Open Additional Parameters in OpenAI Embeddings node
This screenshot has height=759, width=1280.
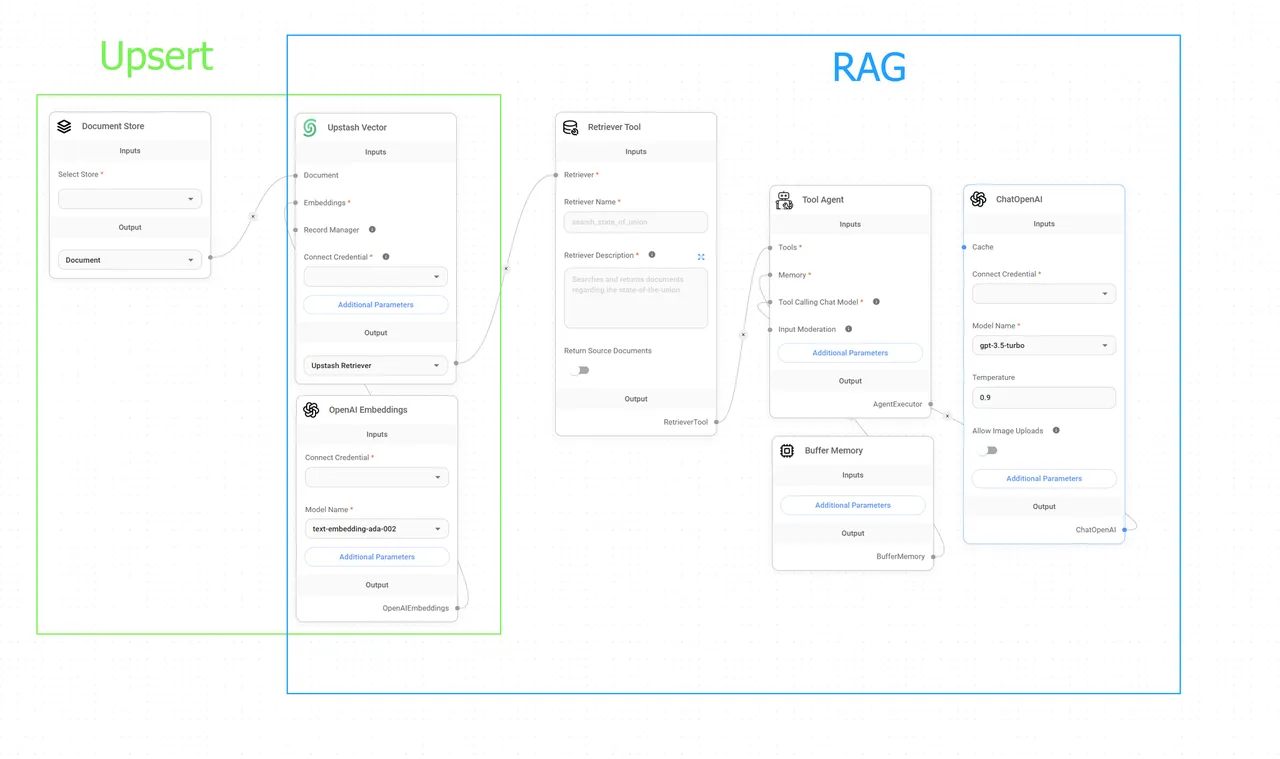point(377,557)
